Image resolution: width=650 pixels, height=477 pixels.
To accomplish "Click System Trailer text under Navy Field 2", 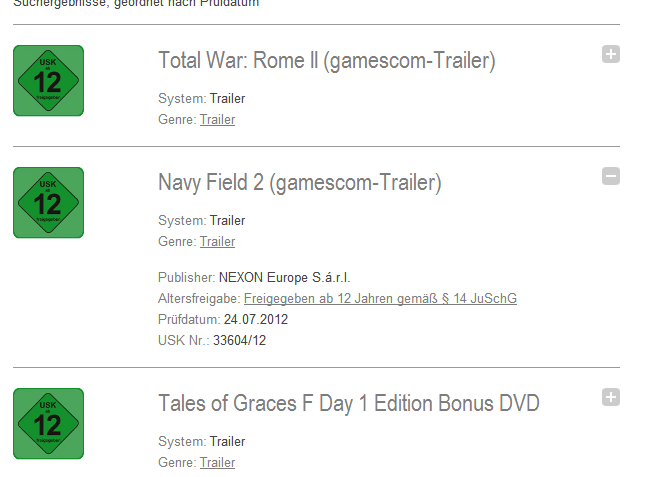I will coord(227,221).
